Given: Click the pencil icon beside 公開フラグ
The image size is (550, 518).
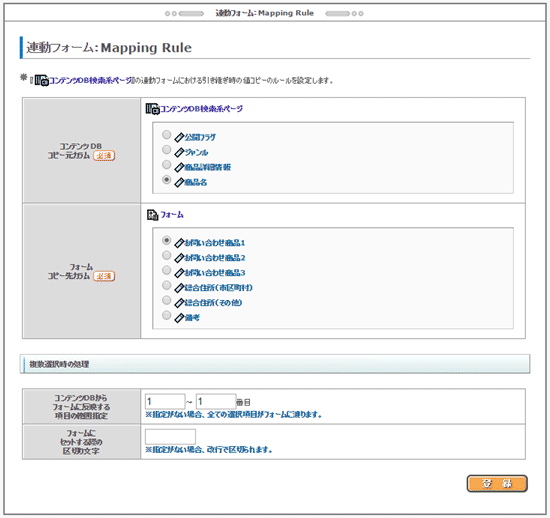Looking at the screenshot, I should click(179, 137).
